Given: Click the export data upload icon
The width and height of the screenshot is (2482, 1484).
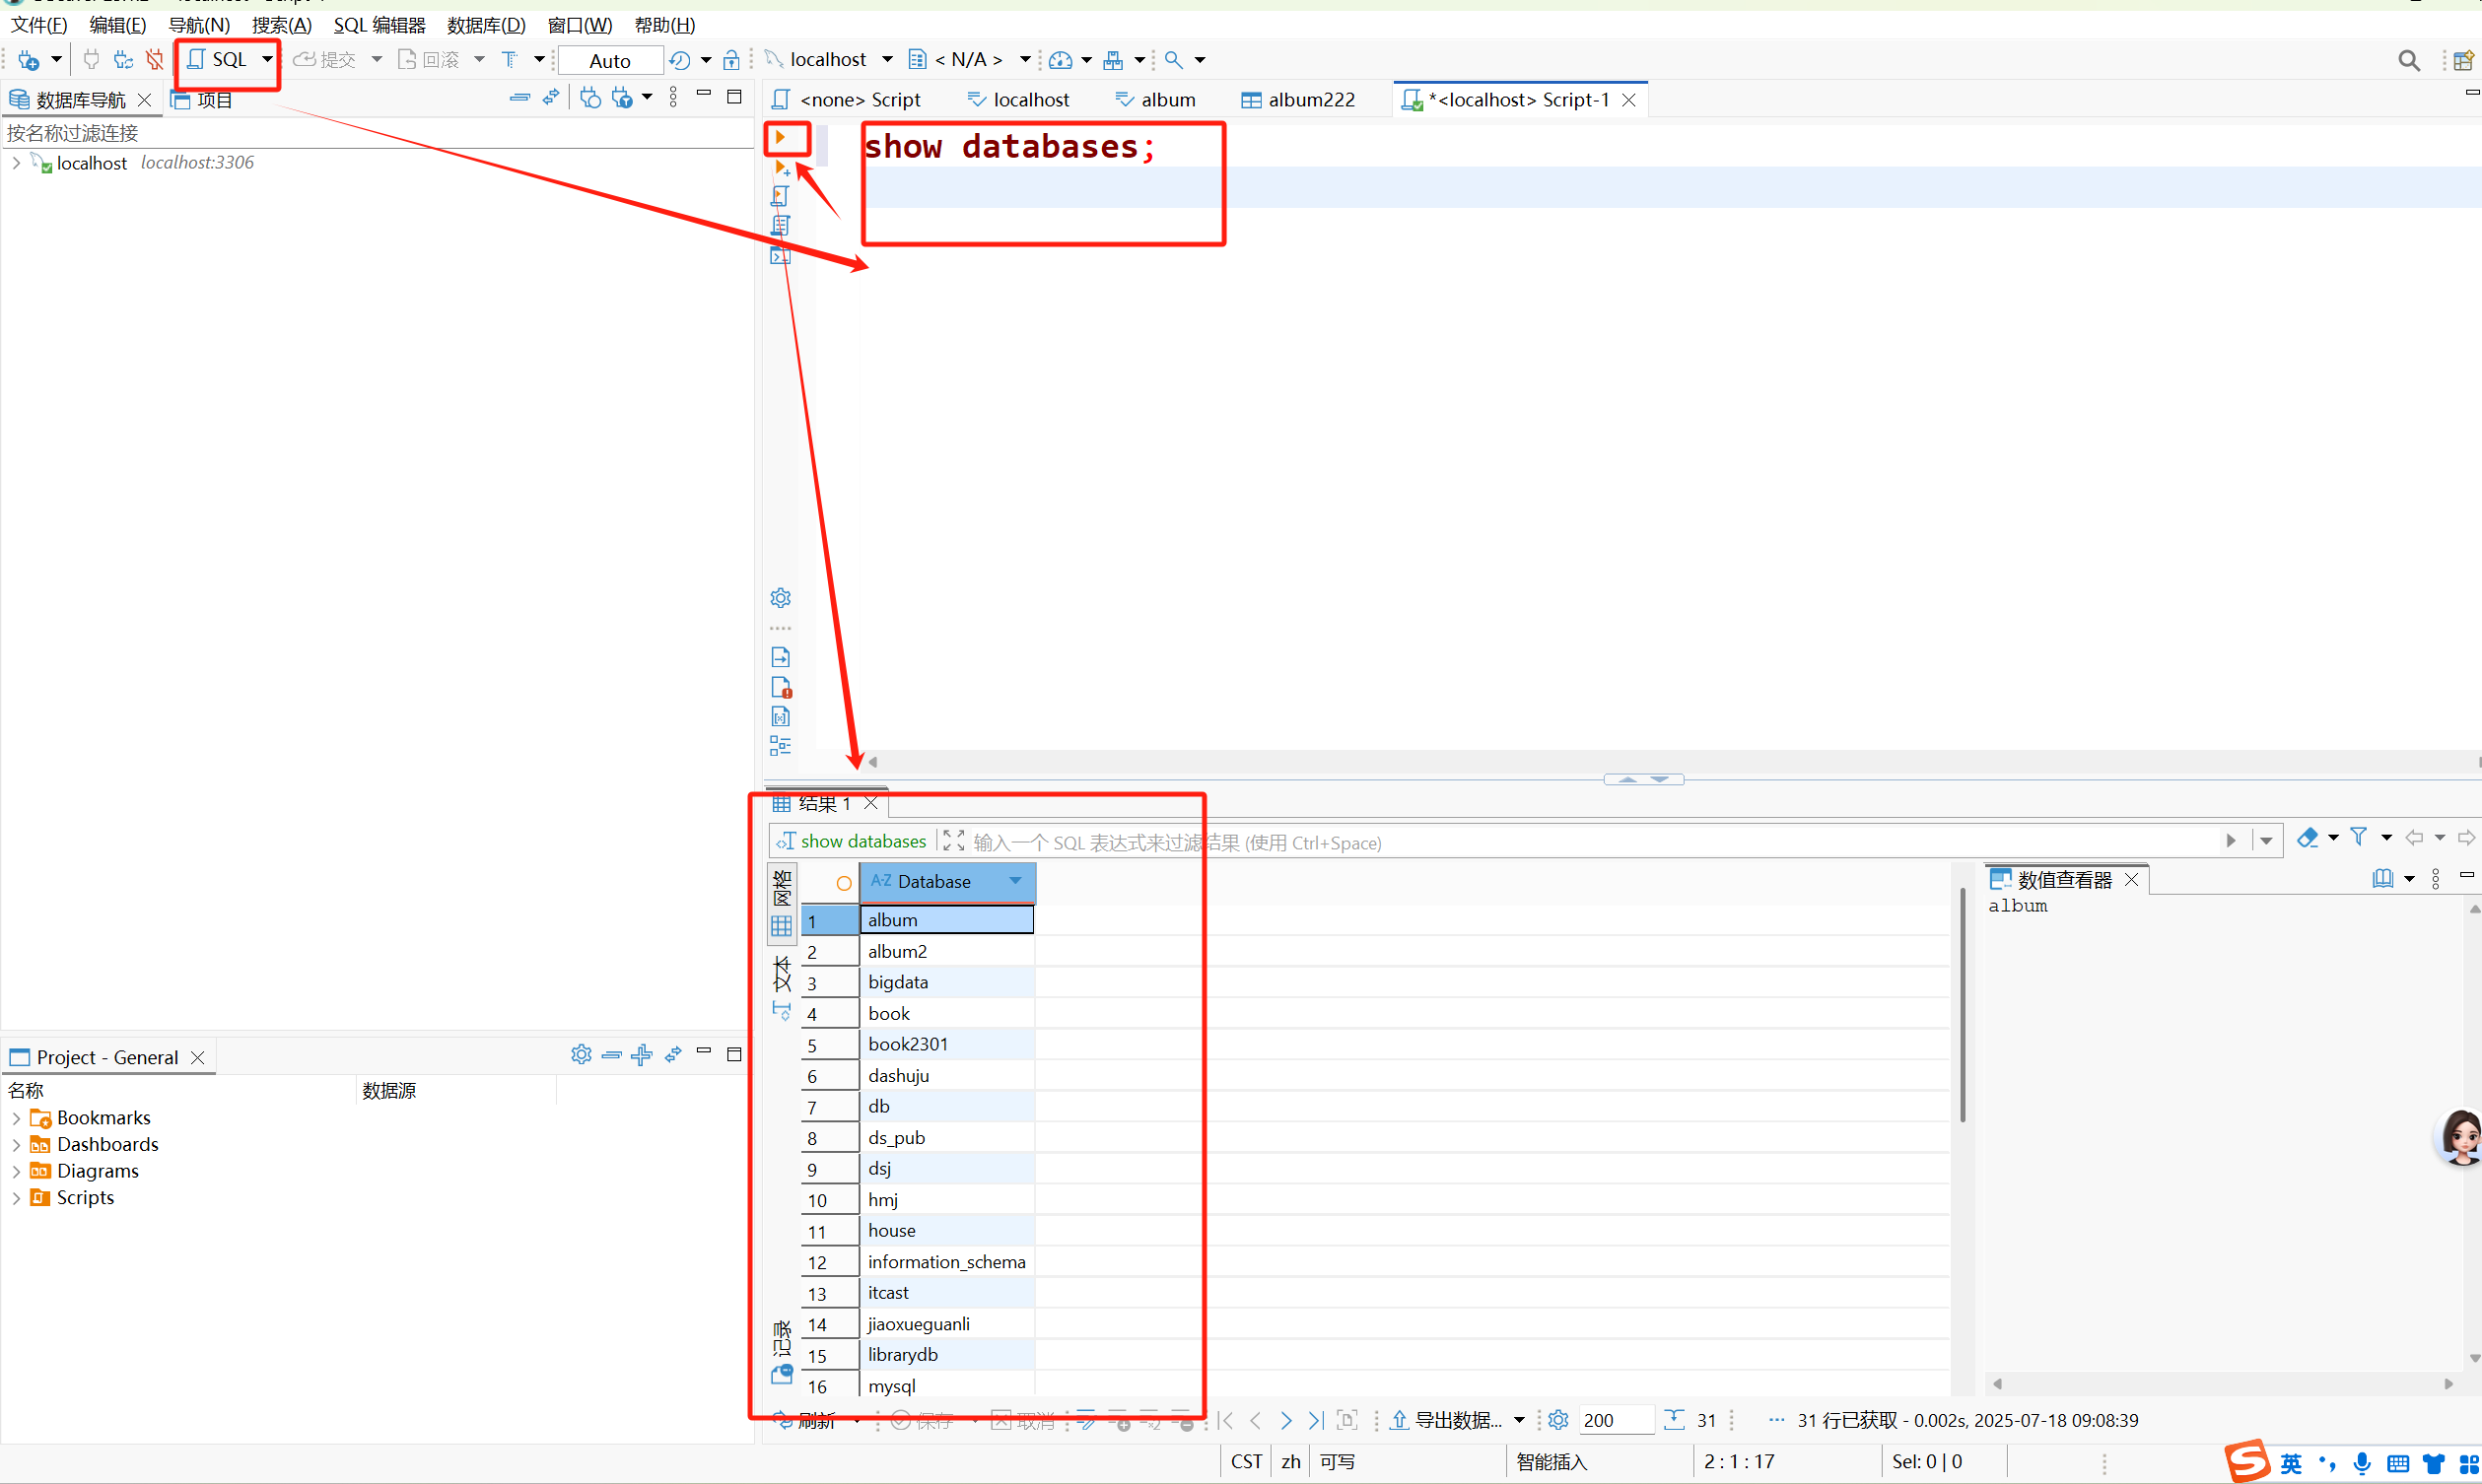Looking at the screenshot, I should (x=1399, y=1420).
